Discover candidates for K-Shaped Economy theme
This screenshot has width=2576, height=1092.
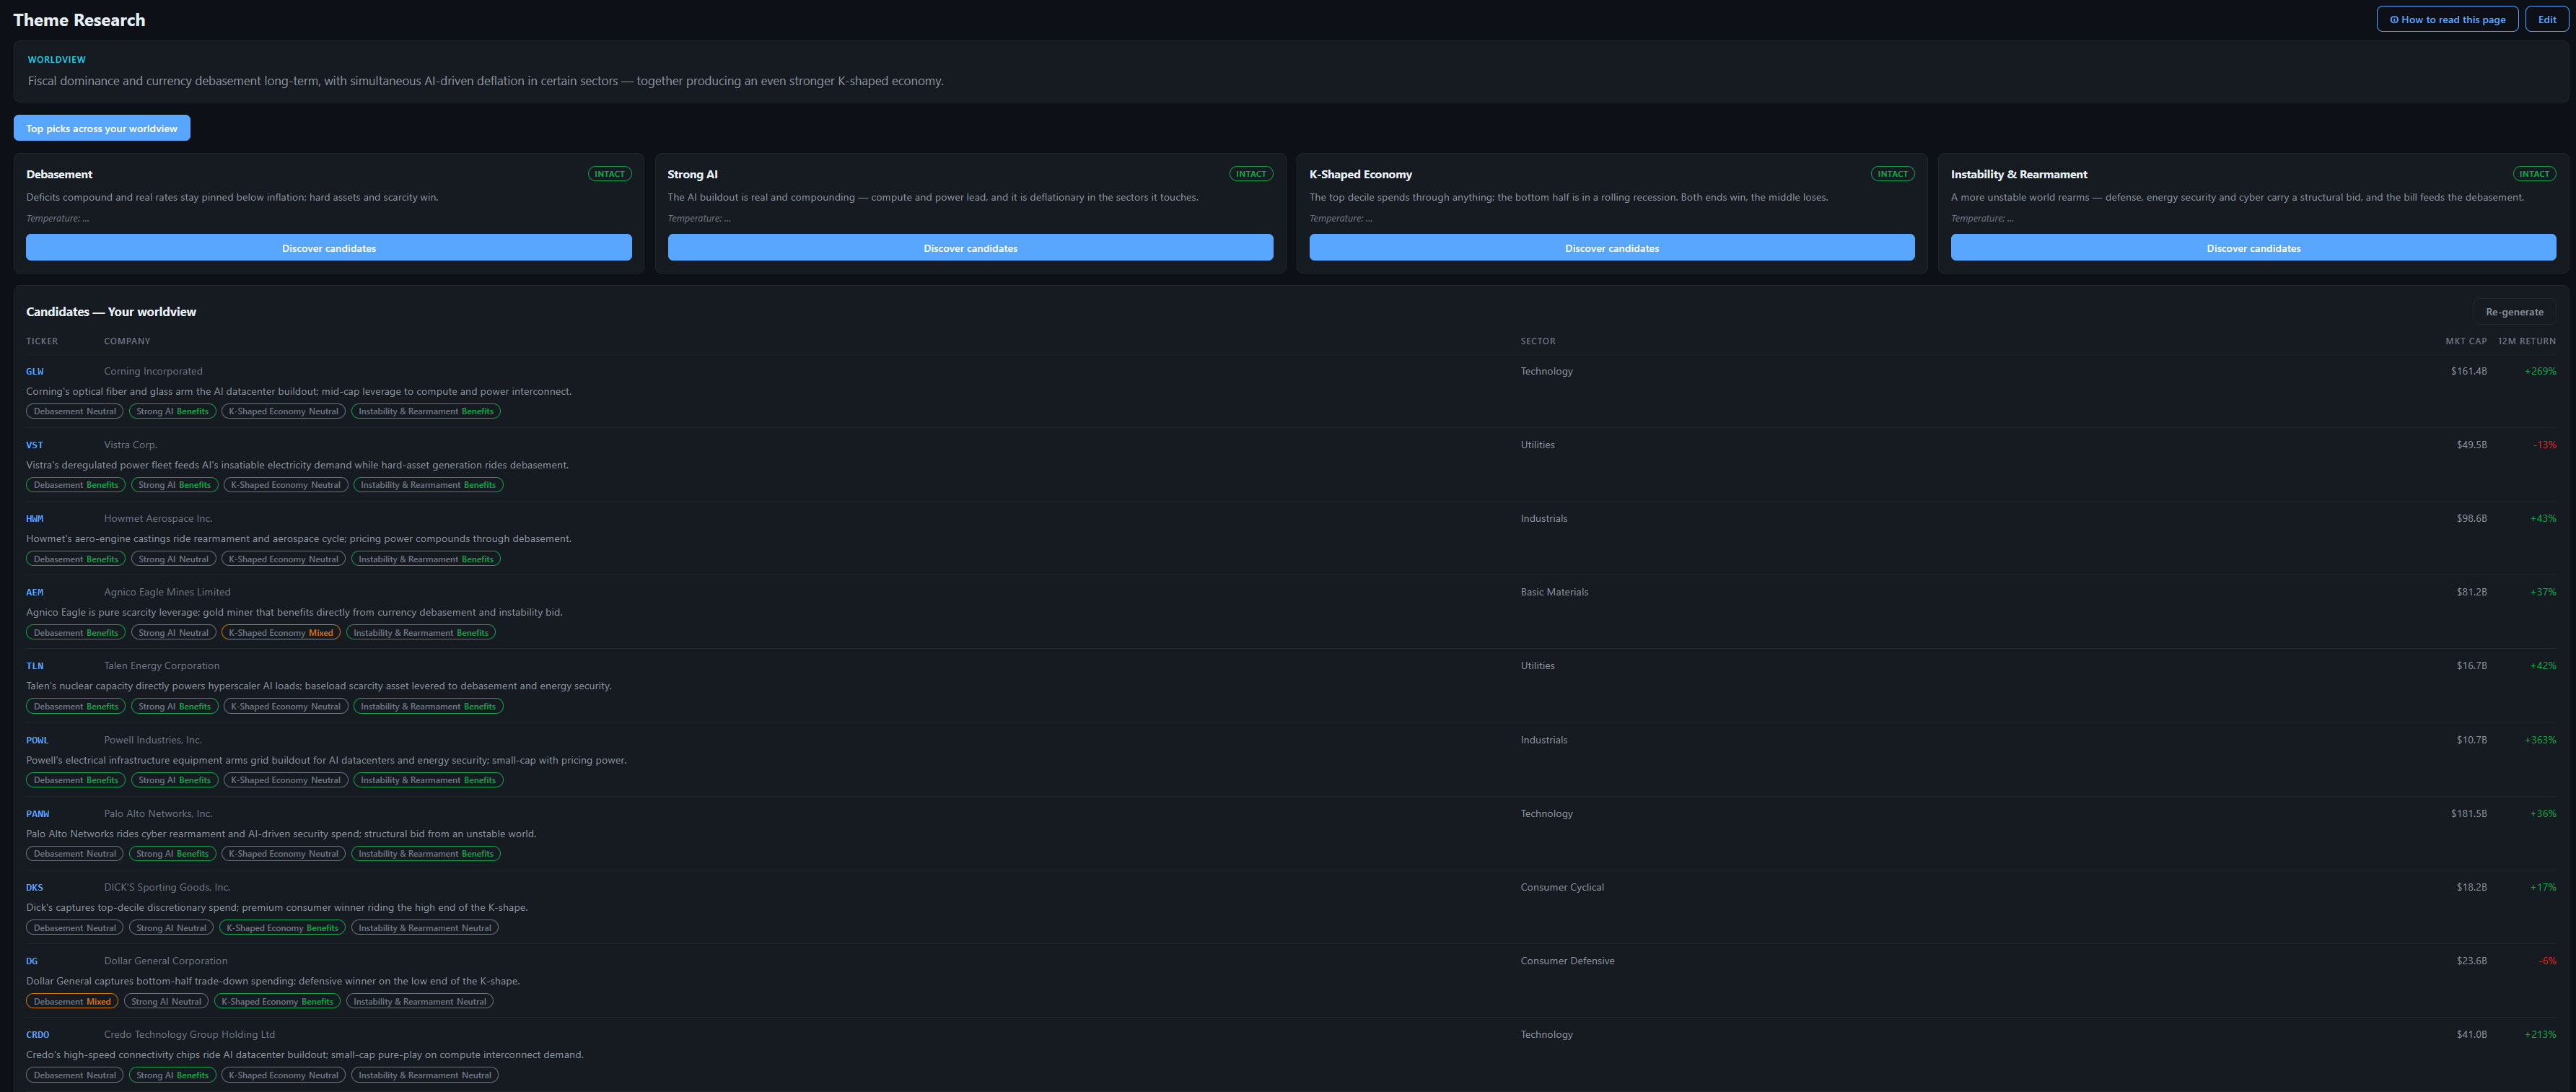tap(1612, 248)
